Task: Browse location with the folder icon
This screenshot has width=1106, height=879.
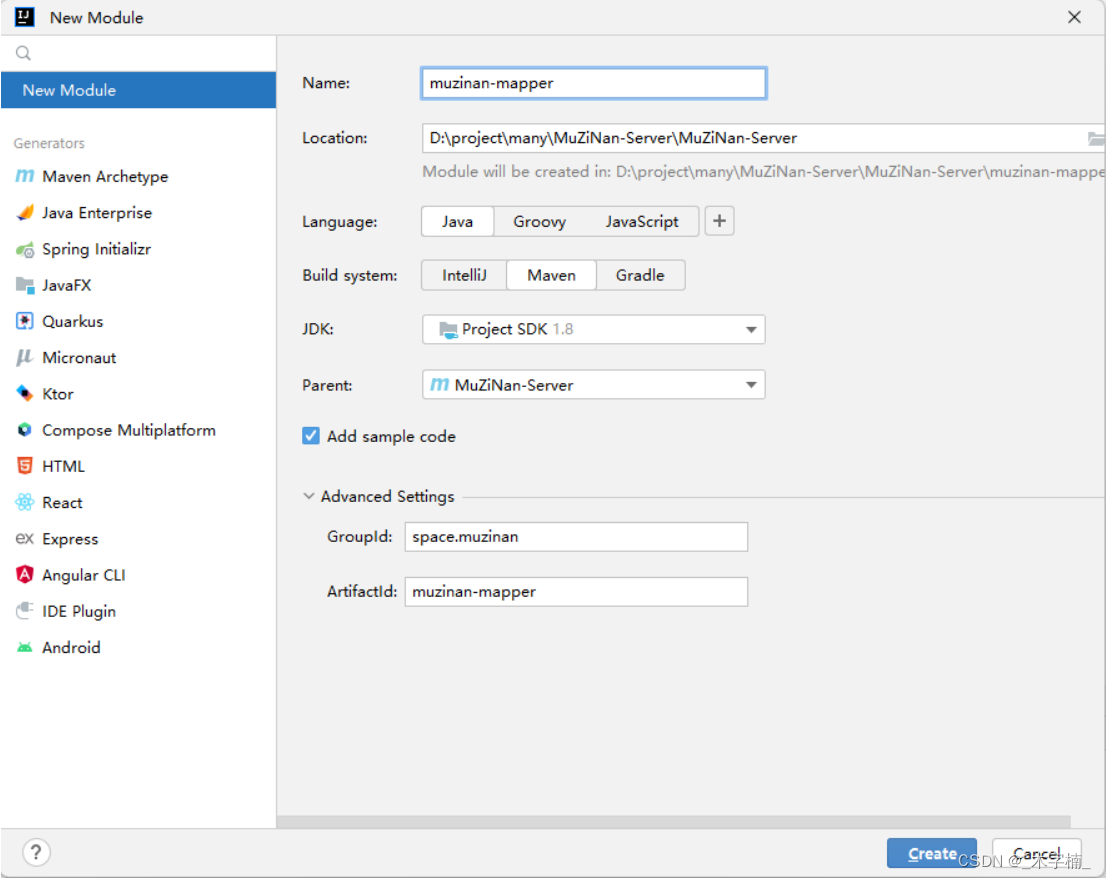Action: pos(1095,138)
